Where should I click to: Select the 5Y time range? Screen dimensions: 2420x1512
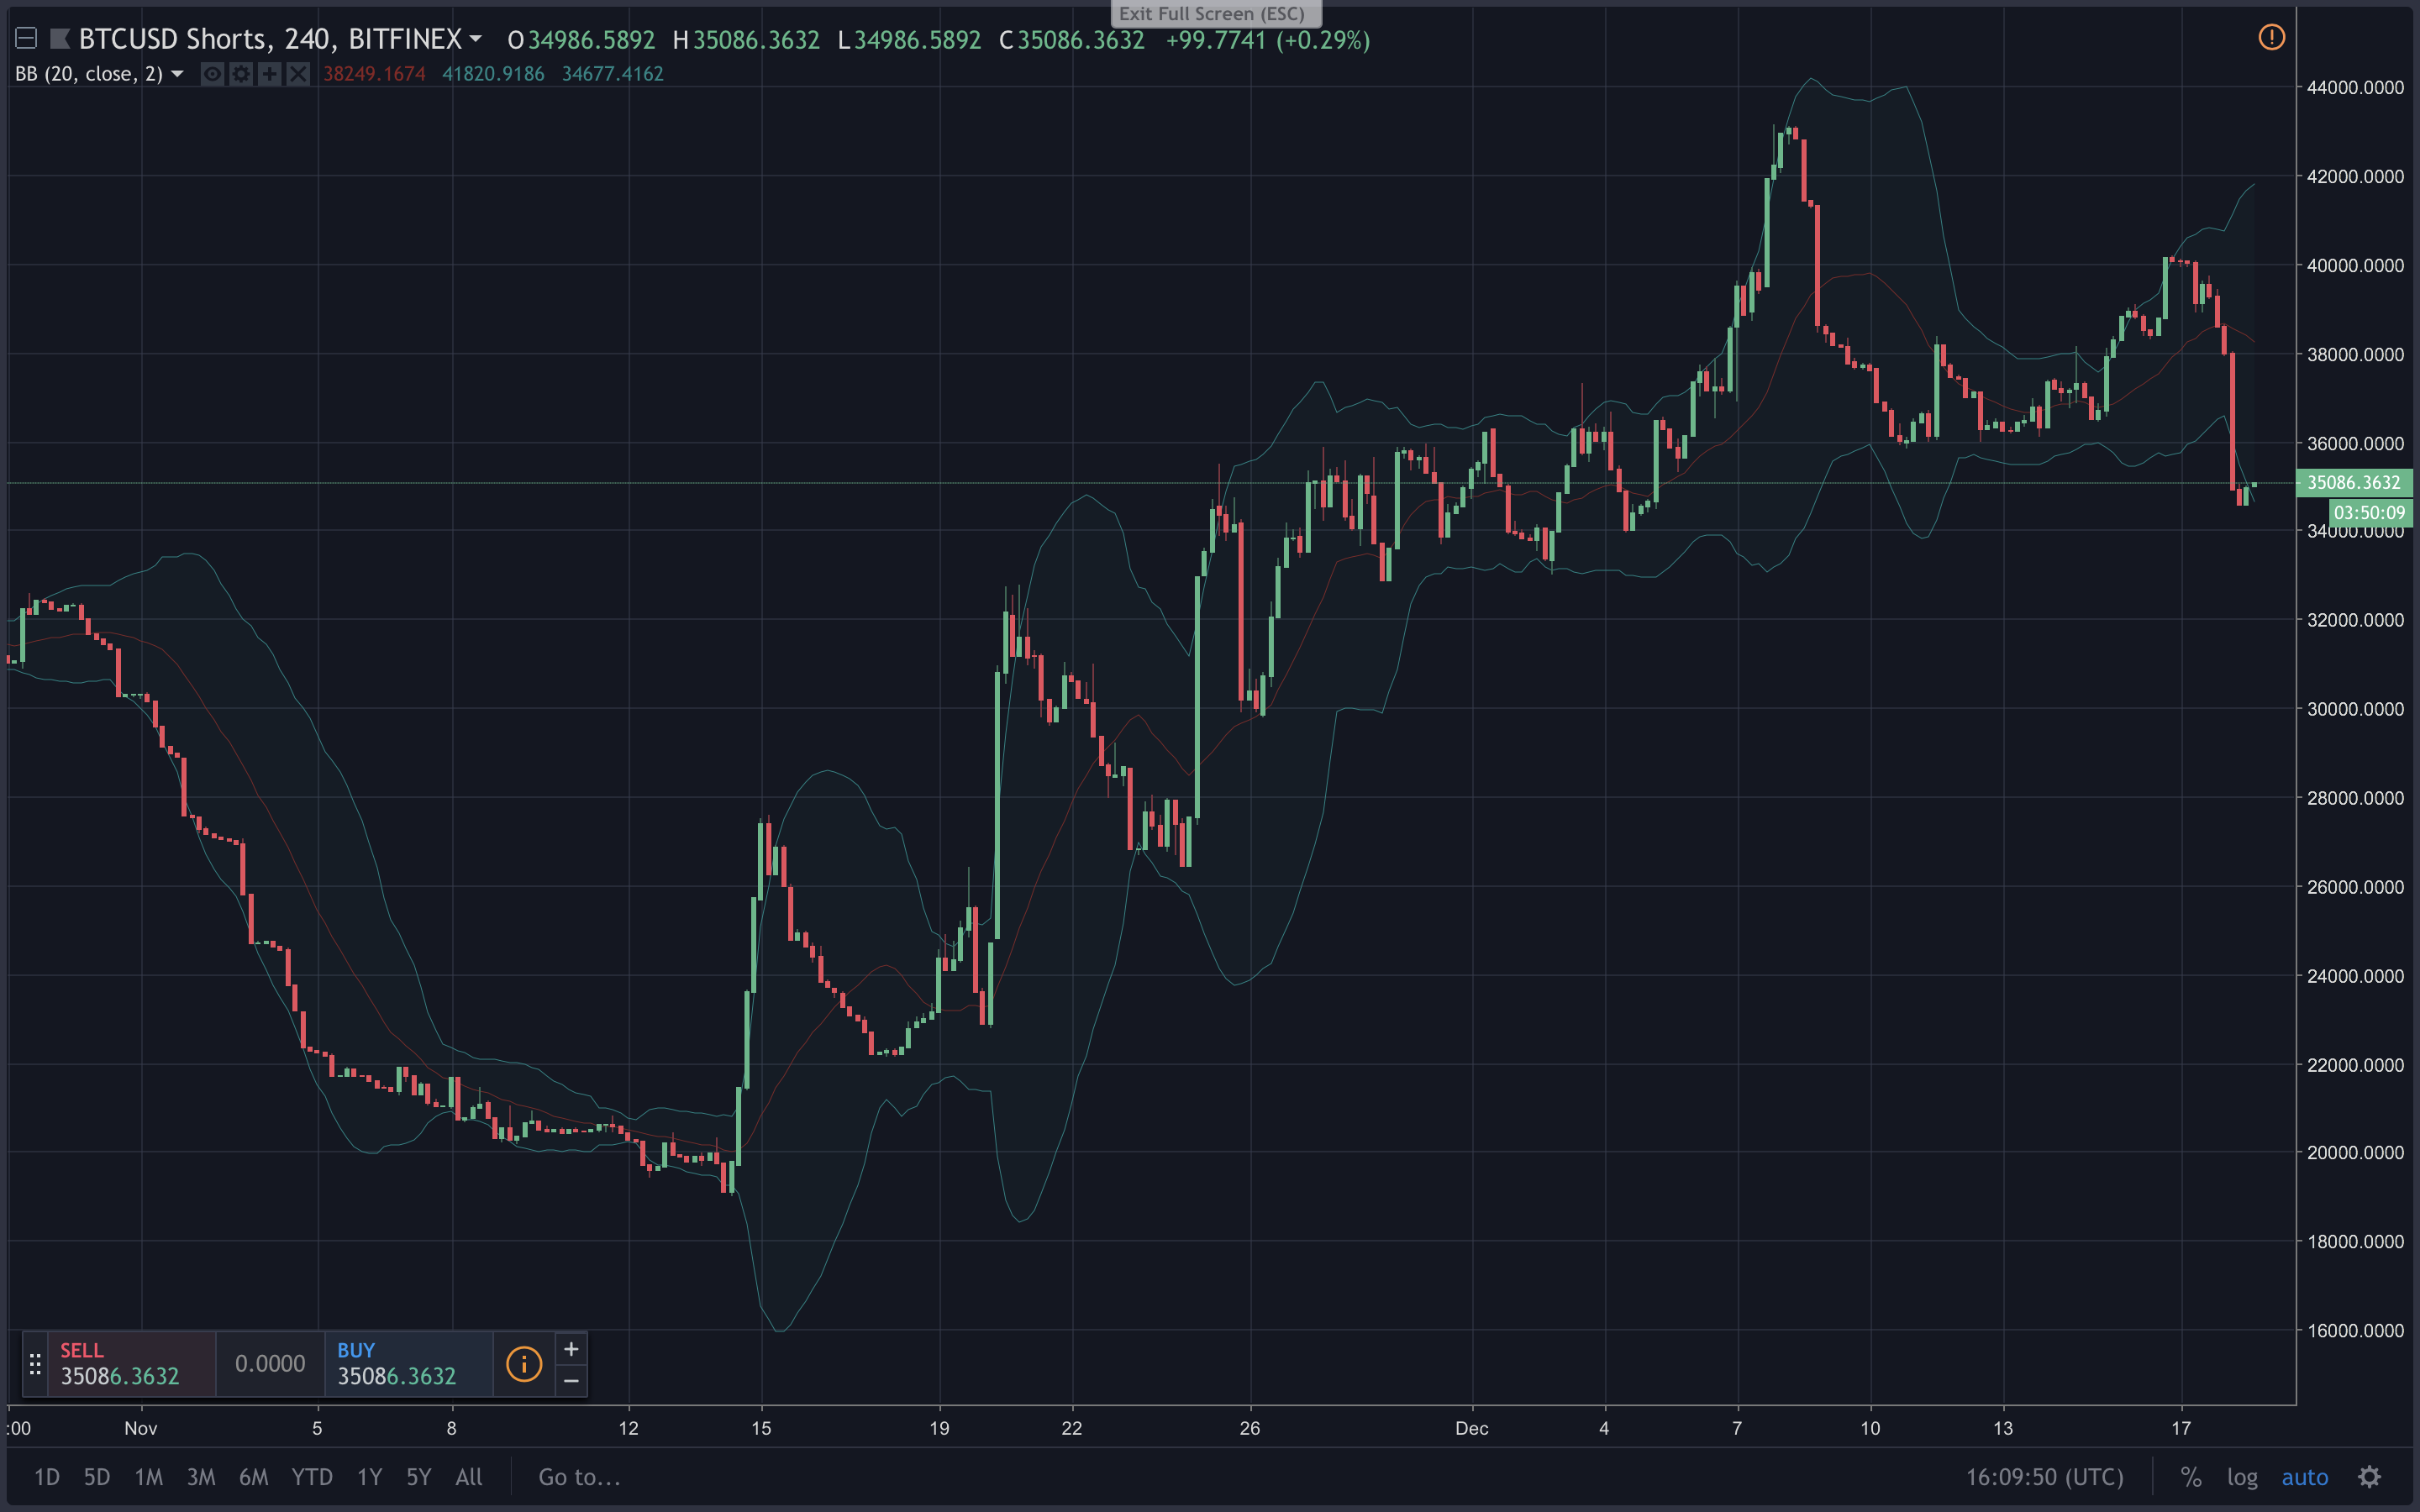point(419,1477)
